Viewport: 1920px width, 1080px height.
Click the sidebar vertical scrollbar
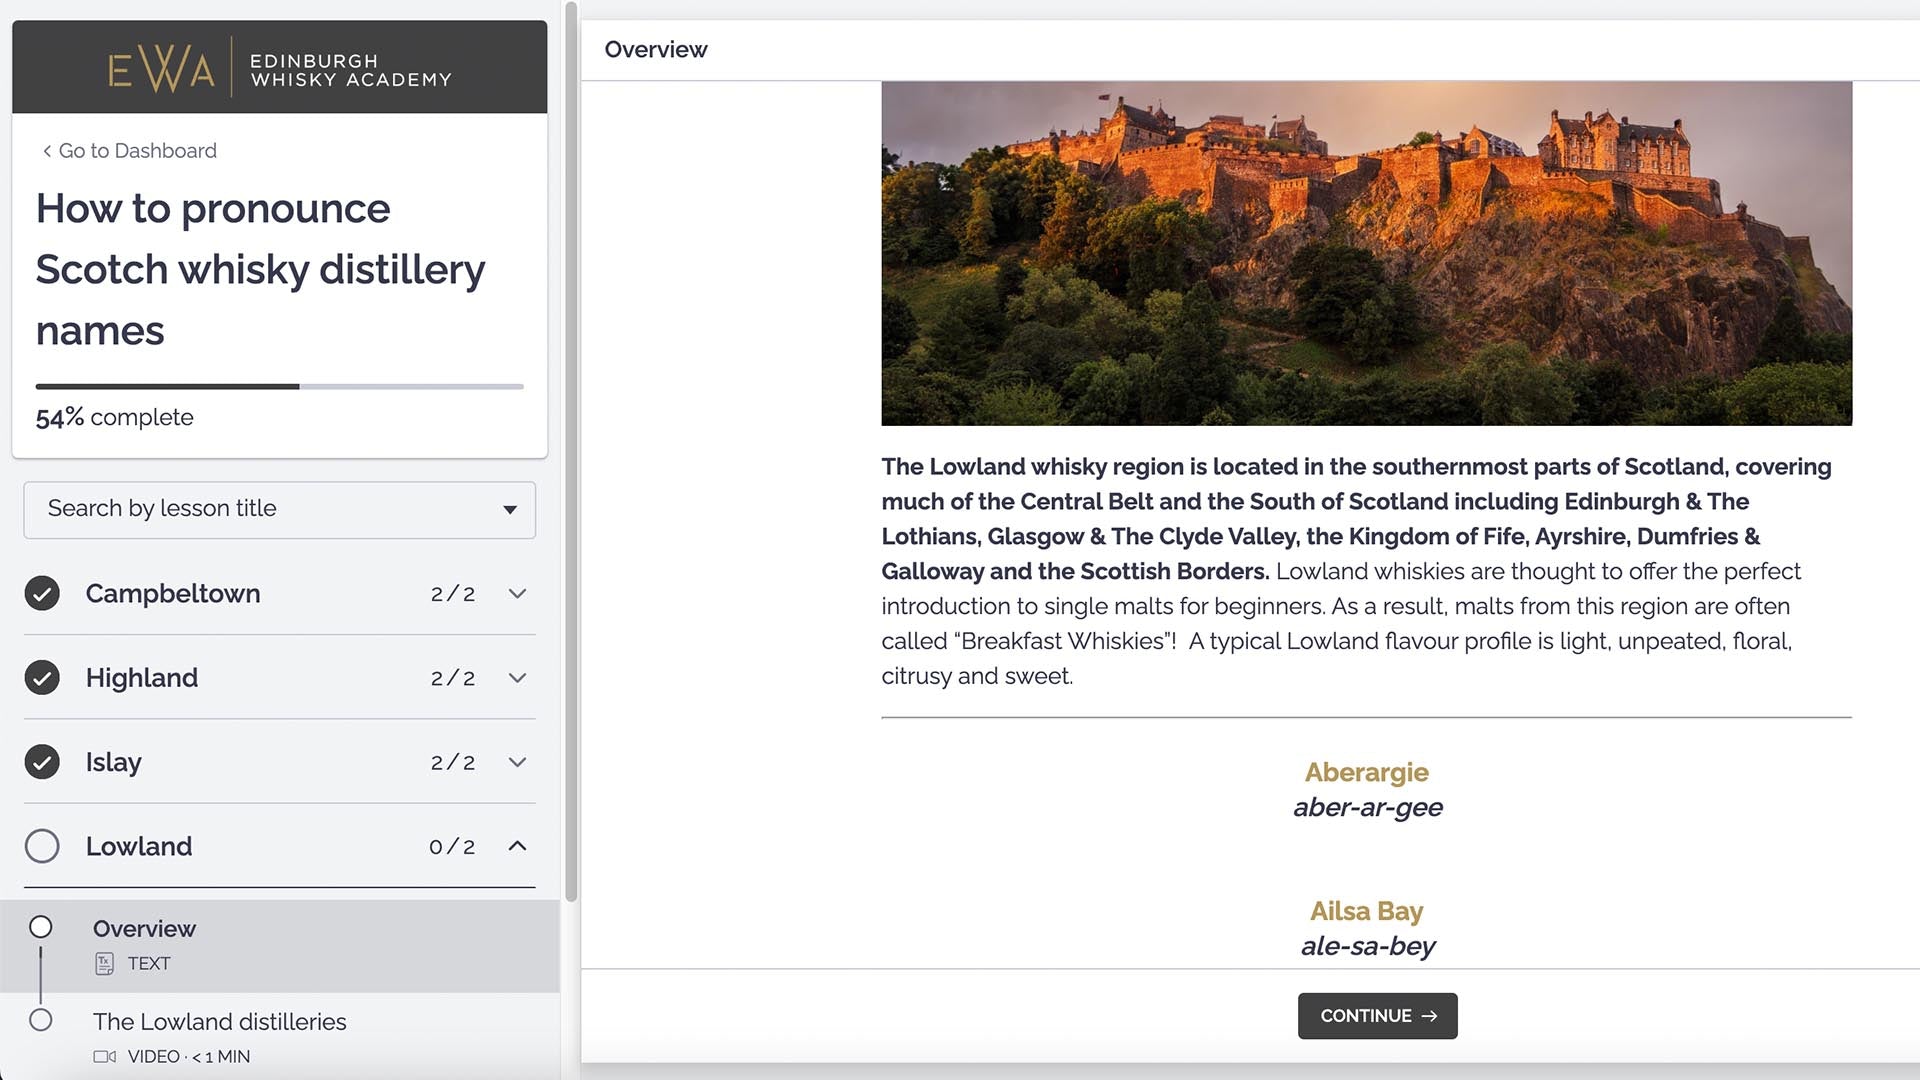click(x=571, y=450)
